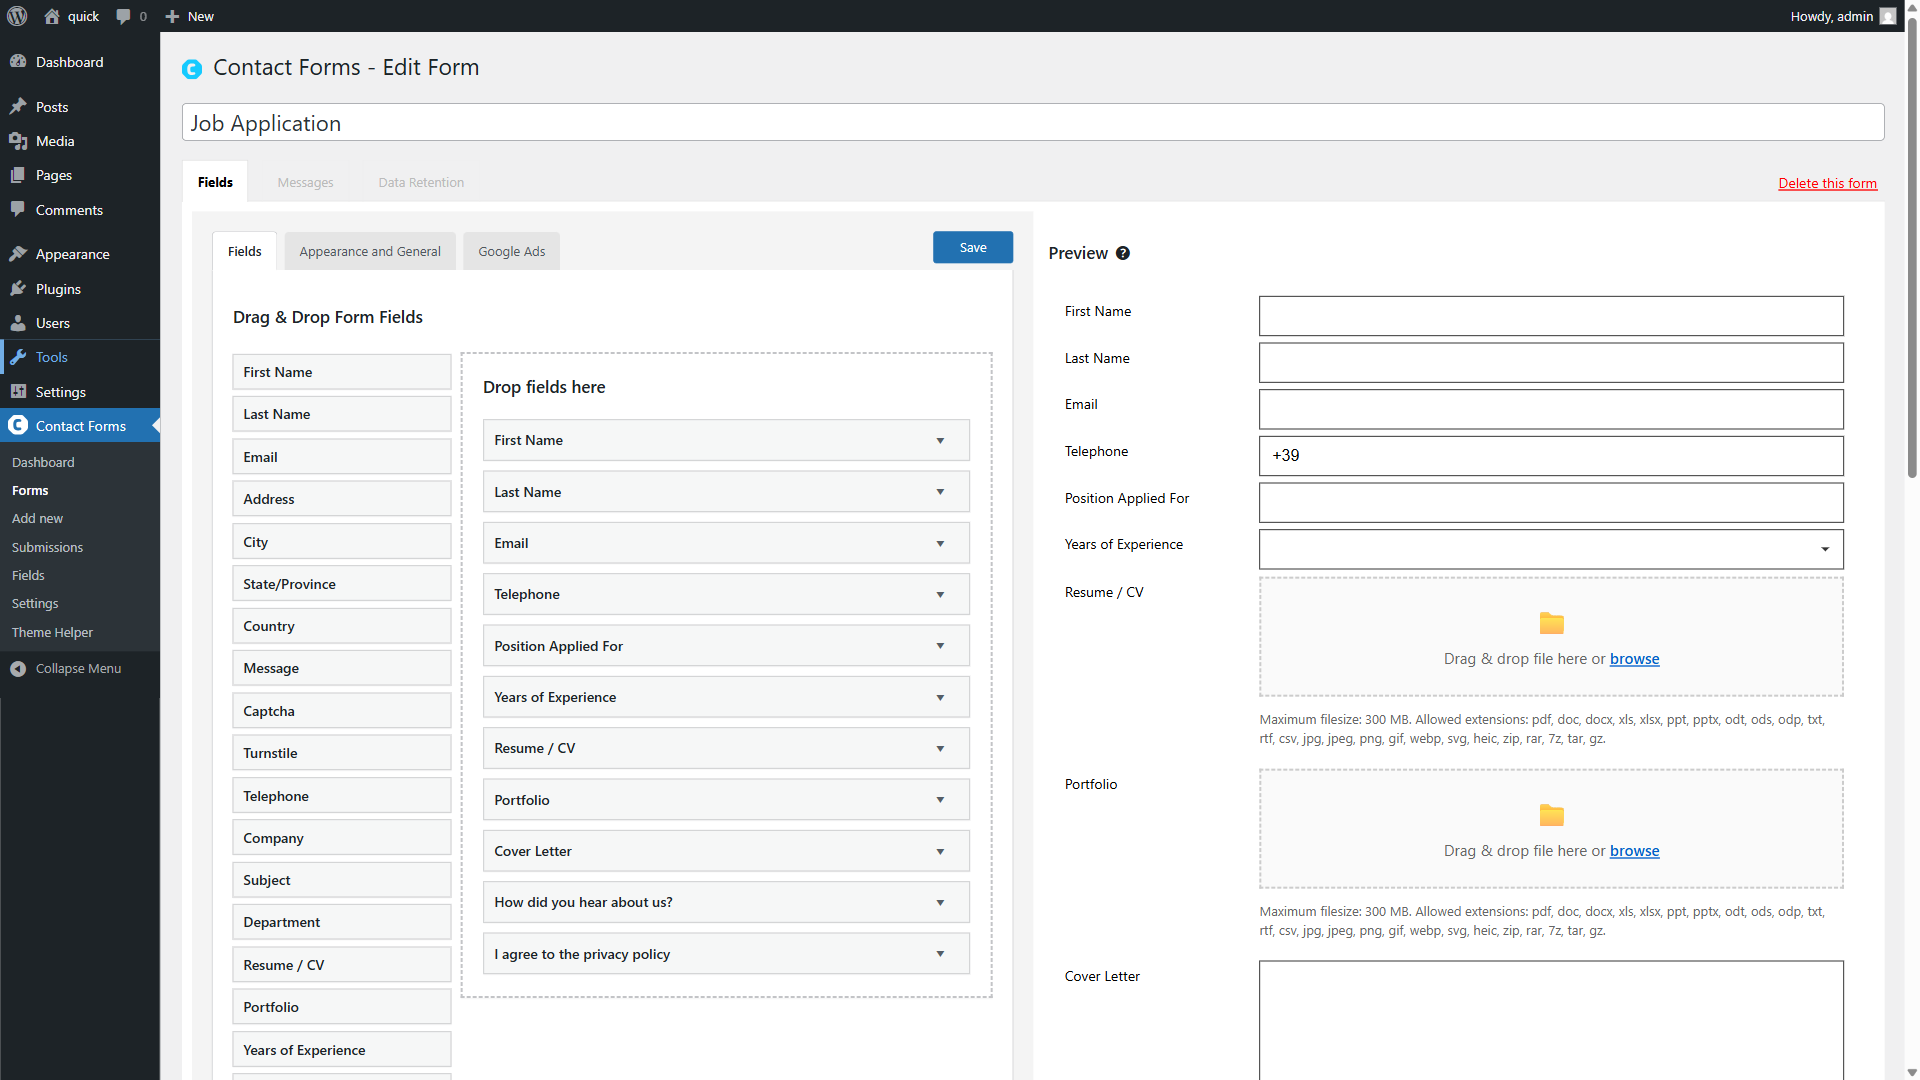Click the comments bubble icon in admin bar

[x=123, y=16]
